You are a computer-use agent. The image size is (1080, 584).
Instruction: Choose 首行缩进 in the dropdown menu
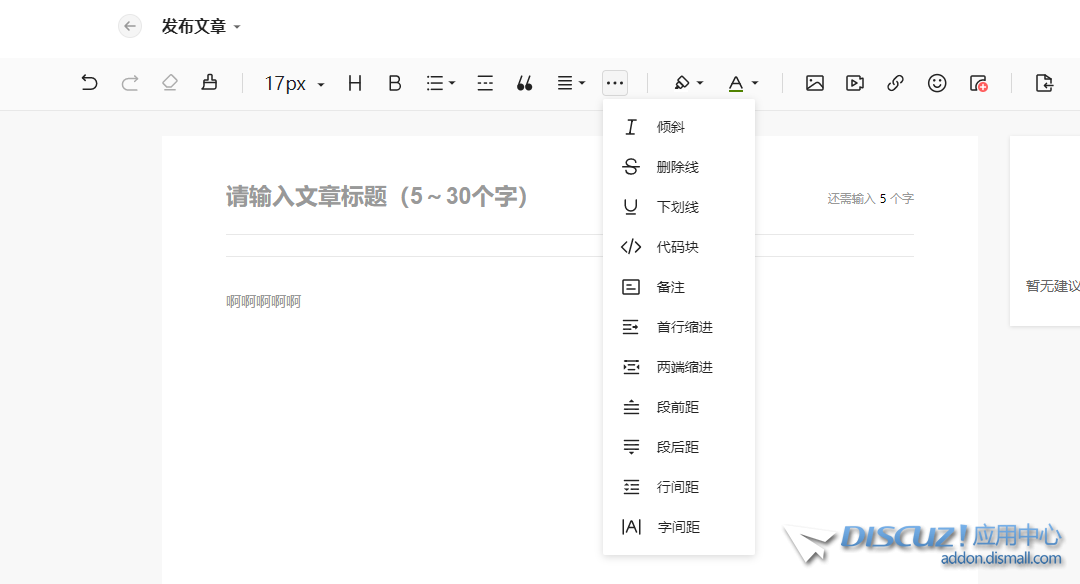tap(684, 327)
